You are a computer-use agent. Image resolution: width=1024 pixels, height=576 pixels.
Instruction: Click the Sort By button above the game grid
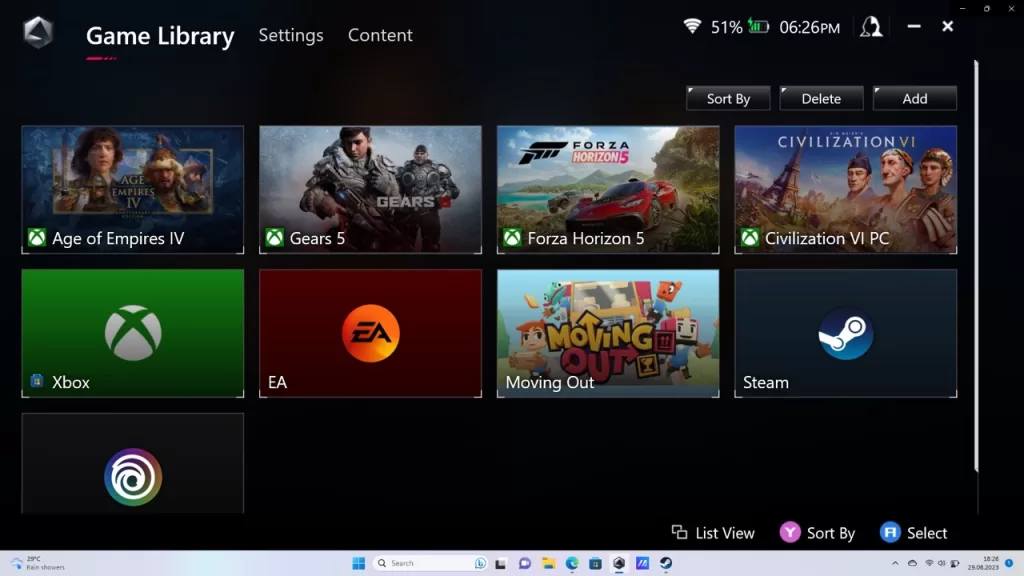pyautogui.click(x=728, y=99)
